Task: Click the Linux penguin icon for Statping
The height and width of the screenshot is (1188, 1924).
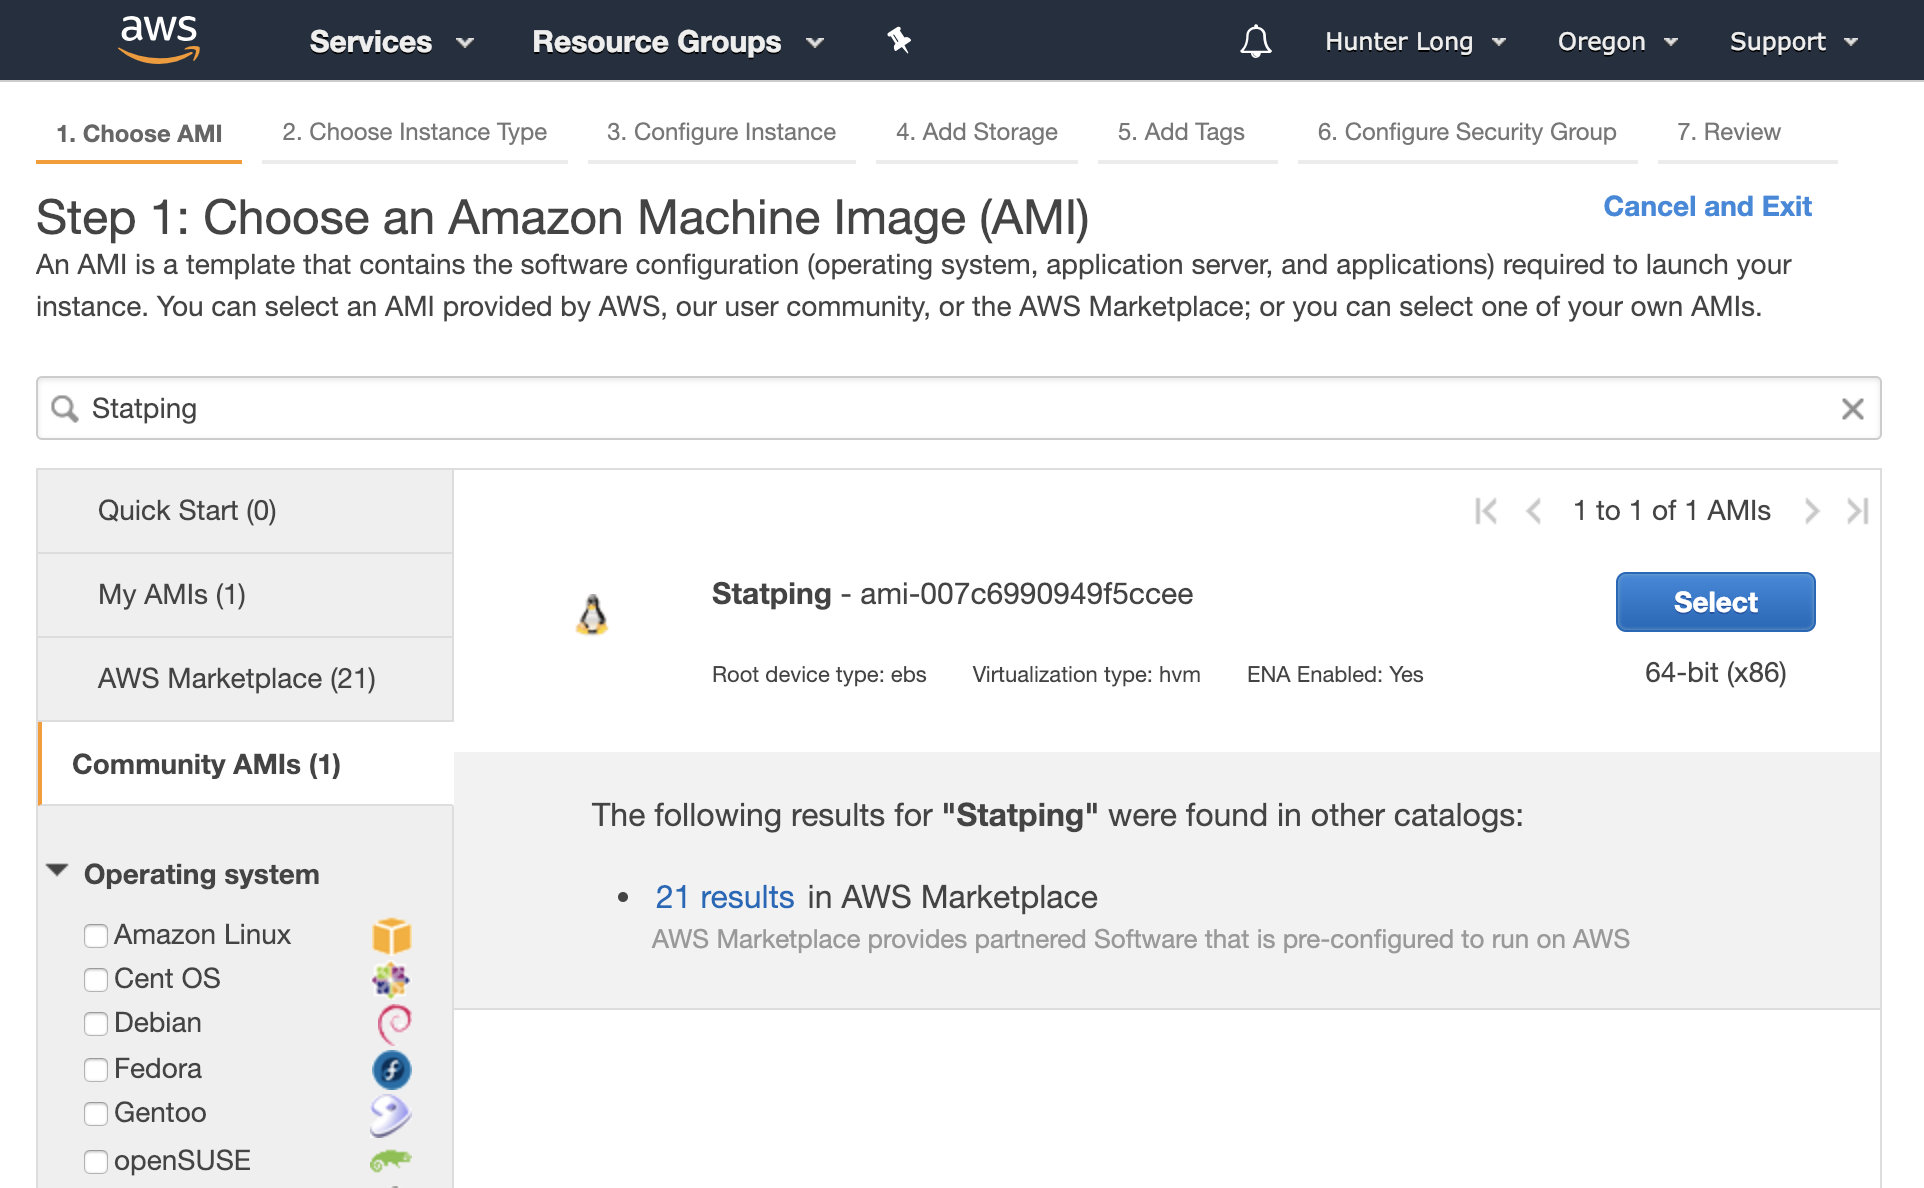Action: point(592,614)
